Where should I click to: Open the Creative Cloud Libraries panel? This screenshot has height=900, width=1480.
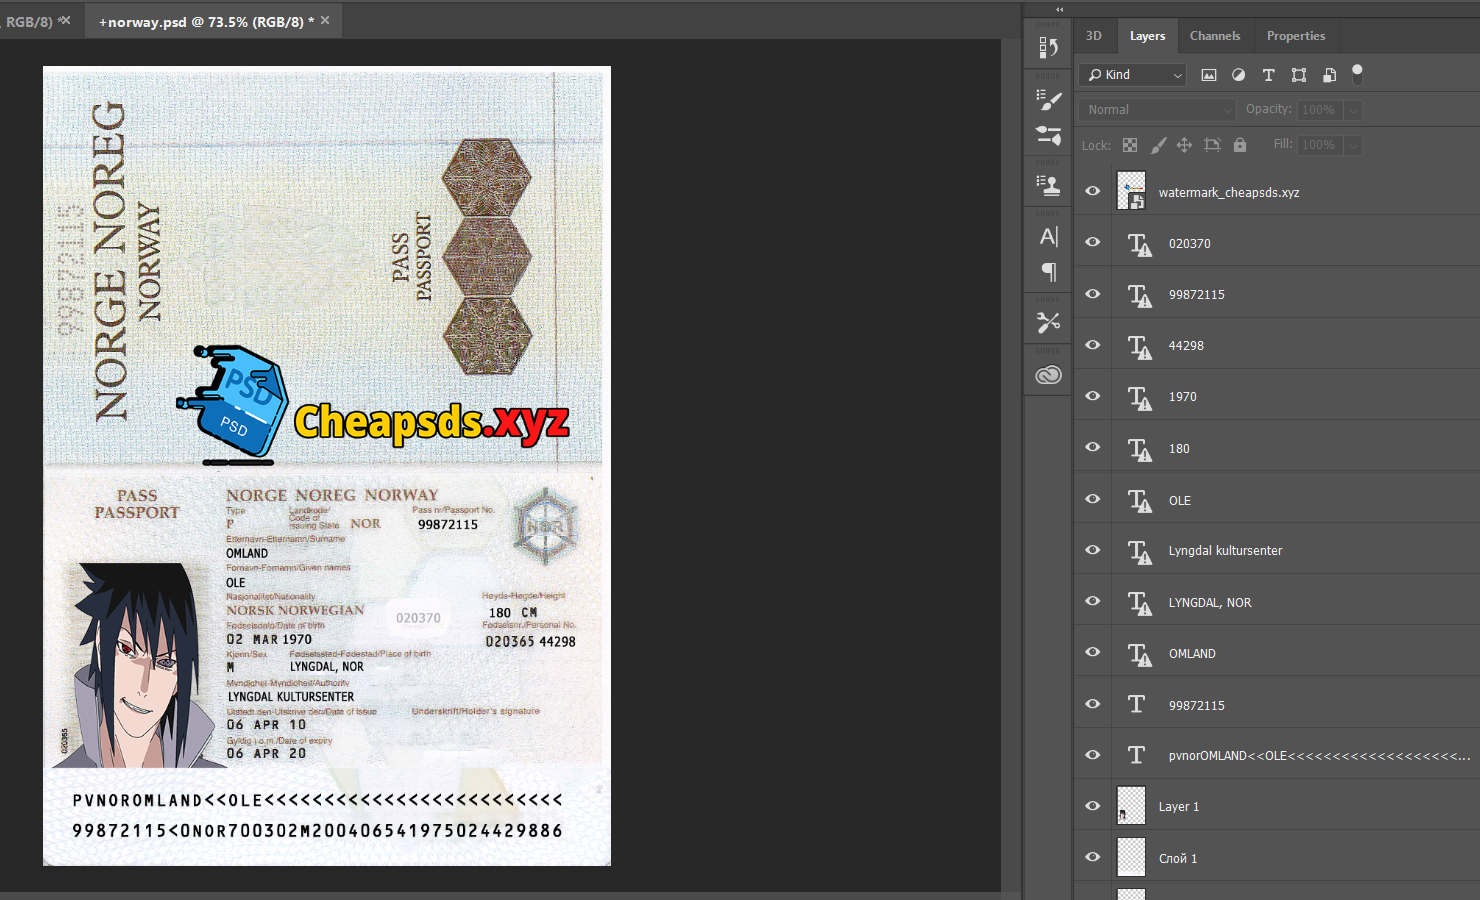[1048, 375]
